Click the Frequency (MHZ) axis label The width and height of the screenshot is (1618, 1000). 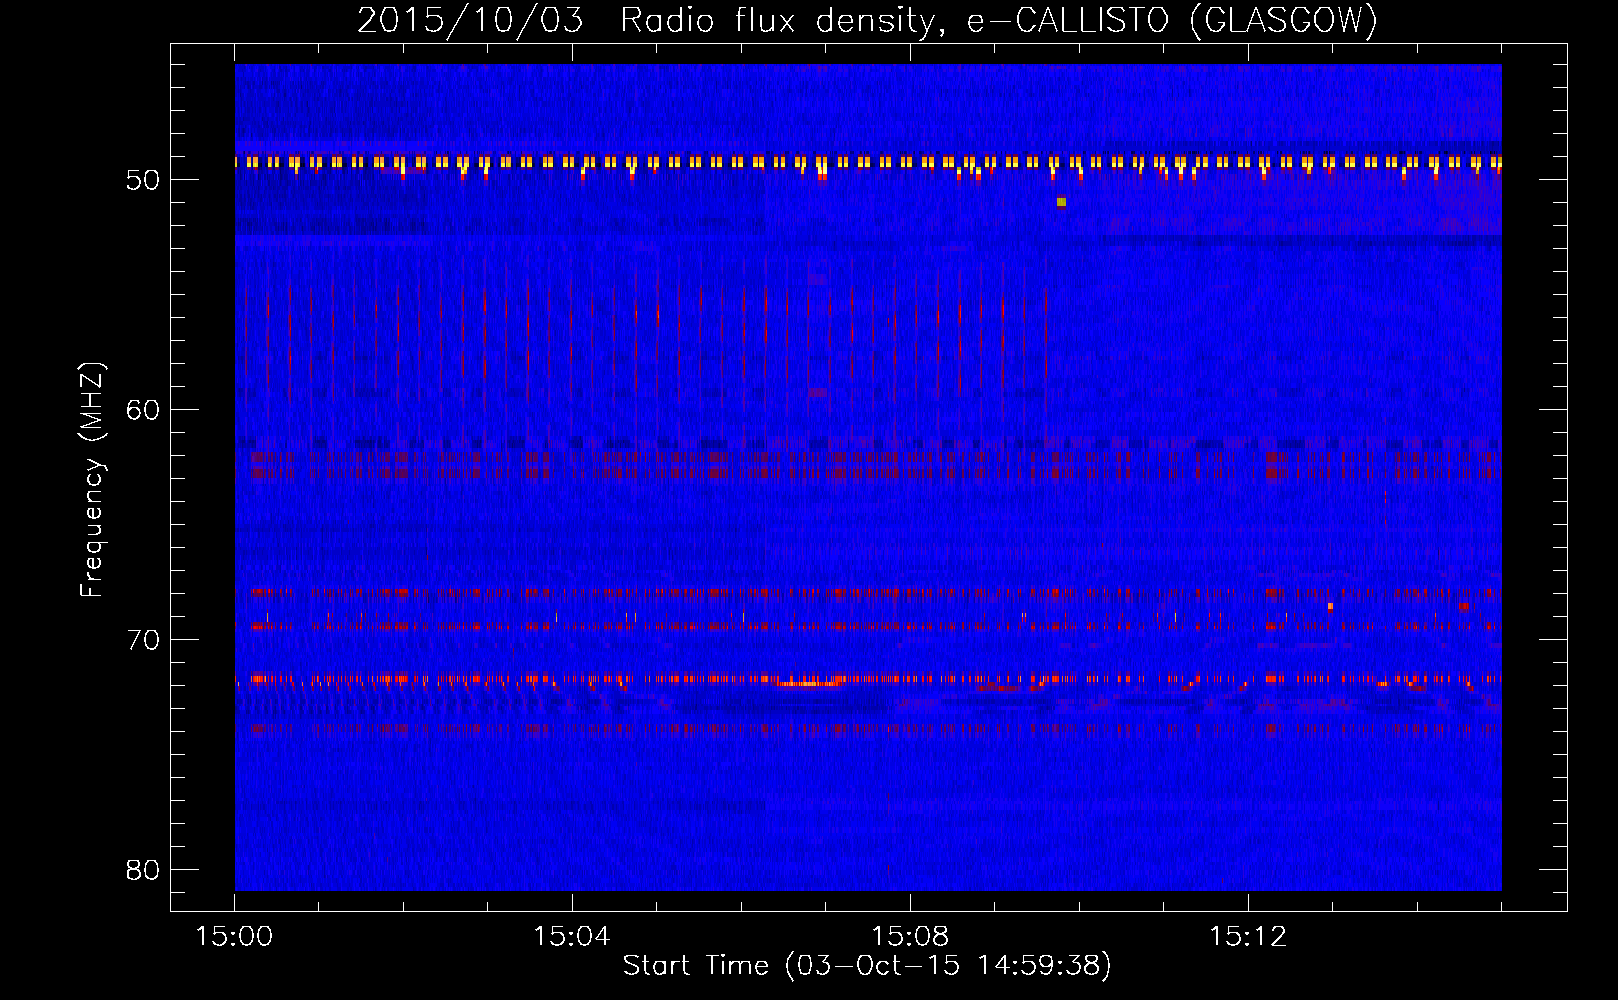(x=92, y=480)
